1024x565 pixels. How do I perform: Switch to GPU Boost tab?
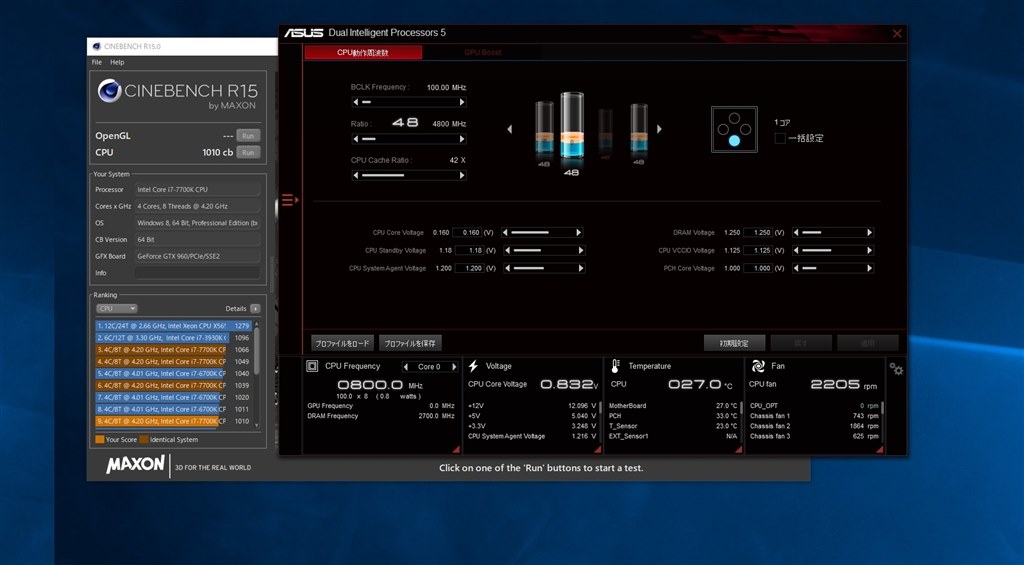point(483,52)
